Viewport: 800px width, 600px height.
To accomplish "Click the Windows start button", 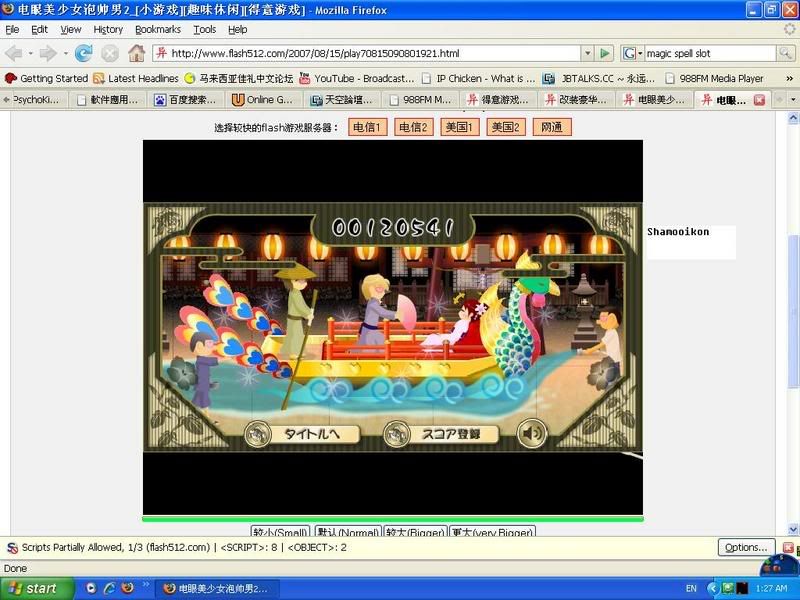I will point(36,588).
